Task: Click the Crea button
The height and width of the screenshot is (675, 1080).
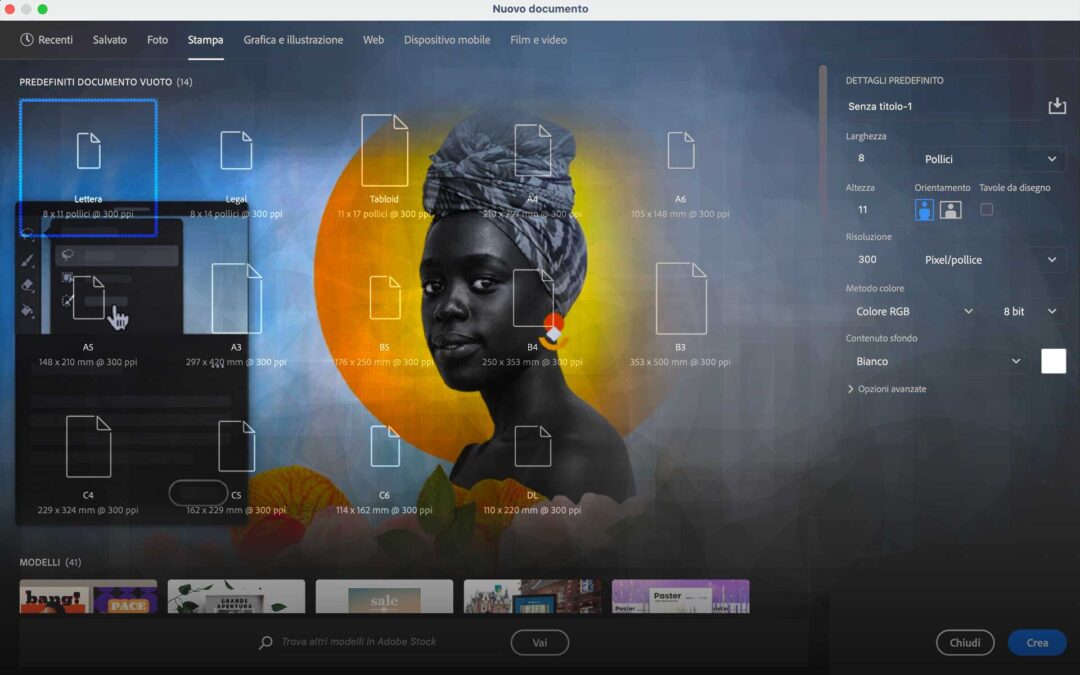Action: tap(1036, 642)
